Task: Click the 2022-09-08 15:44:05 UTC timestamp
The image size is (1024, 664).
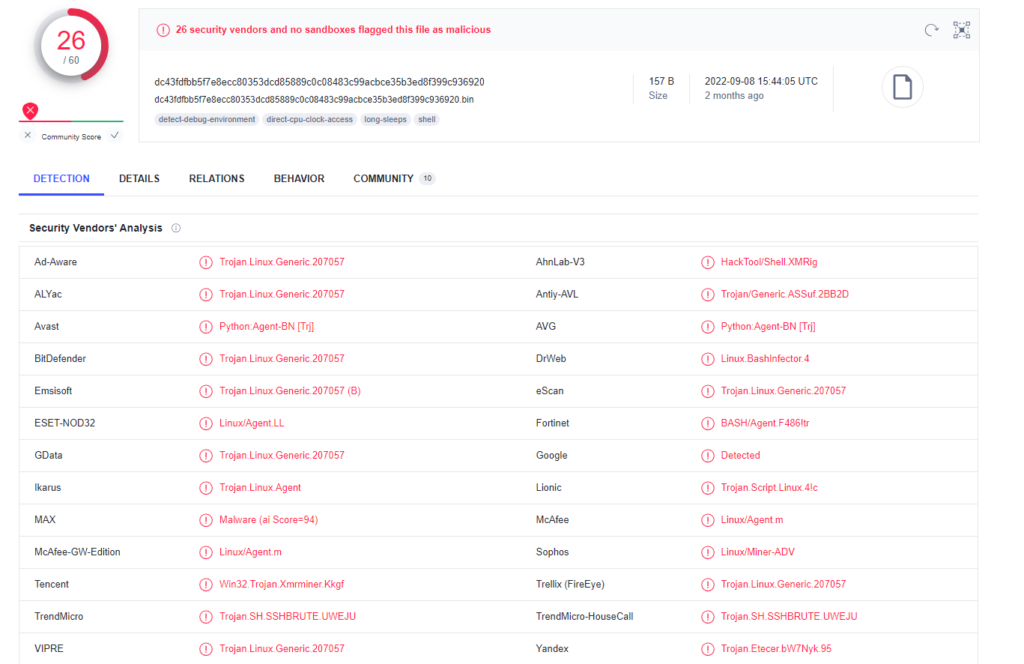Action: [x=761, y=82]
